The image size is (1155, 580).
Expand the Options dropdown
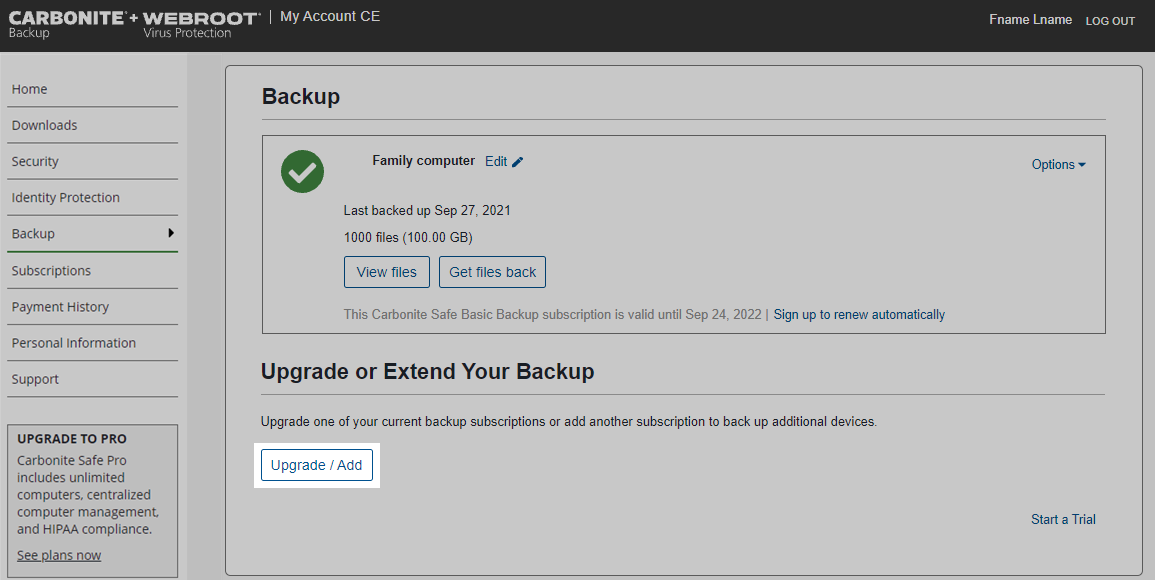coord(1058,165)
